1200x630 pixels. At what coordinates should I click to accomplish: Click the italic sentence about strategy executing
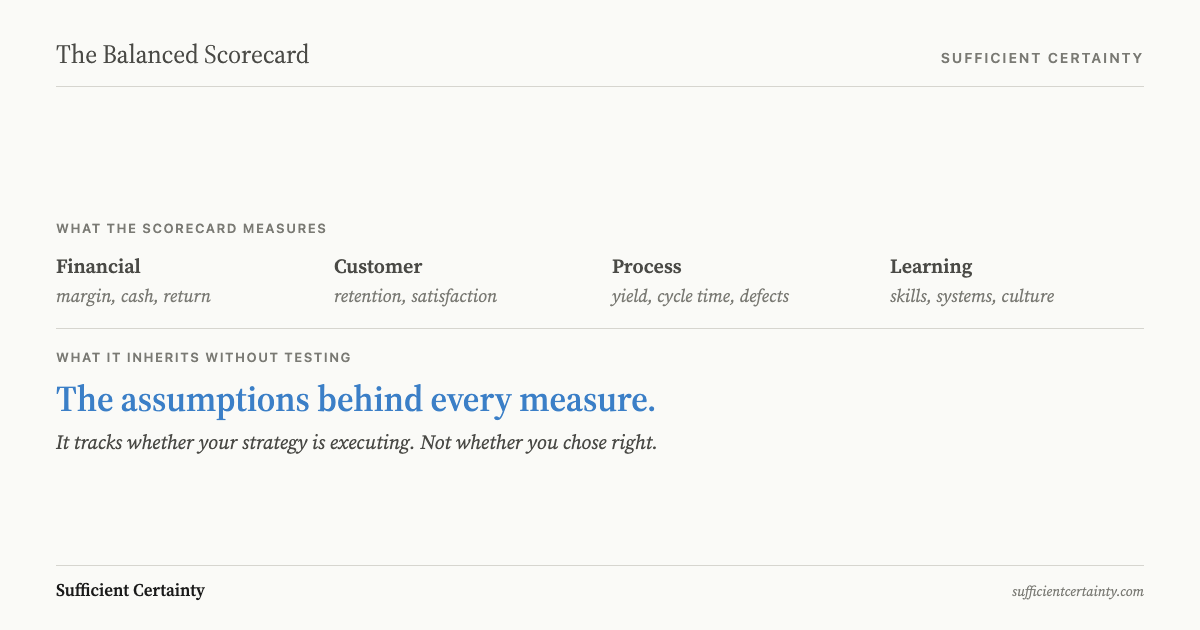357,443
